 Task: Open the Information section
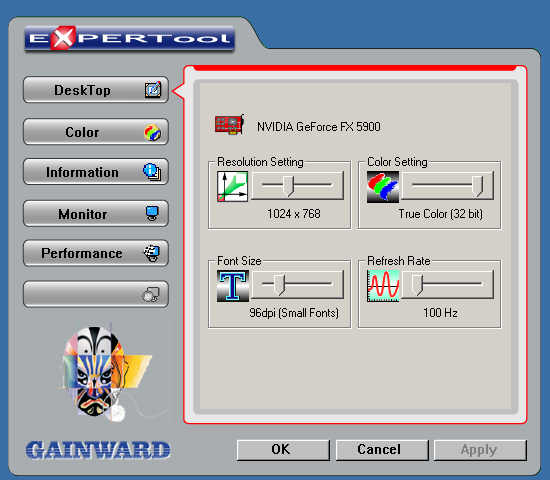point(96,172)
